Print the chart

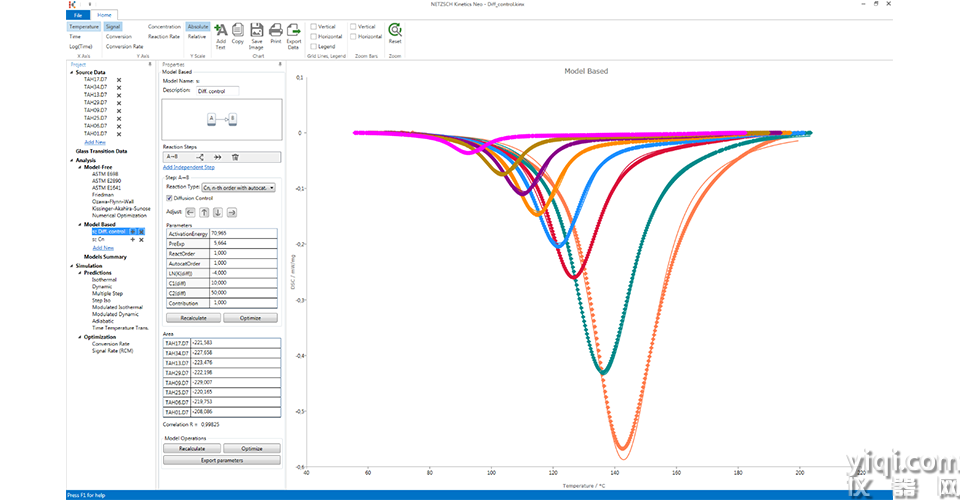click(x=276, y=30)
